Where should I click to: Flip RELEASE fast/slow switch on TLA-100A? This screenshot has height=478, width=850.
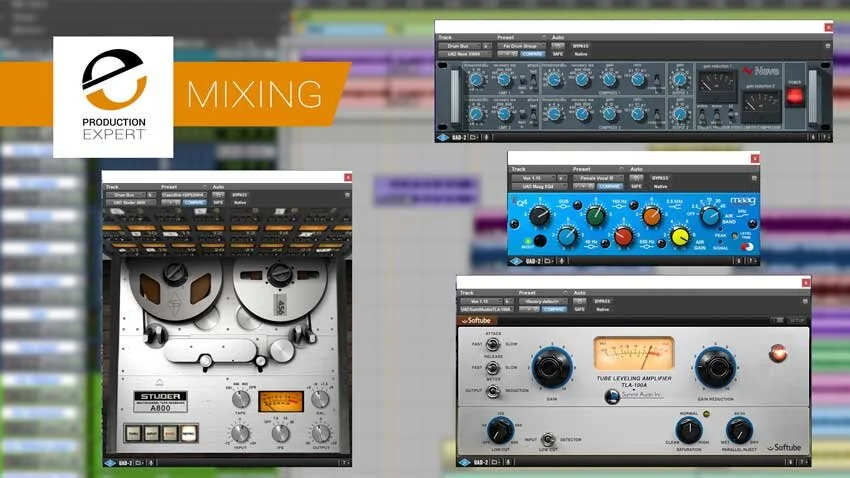click(493, 368)
